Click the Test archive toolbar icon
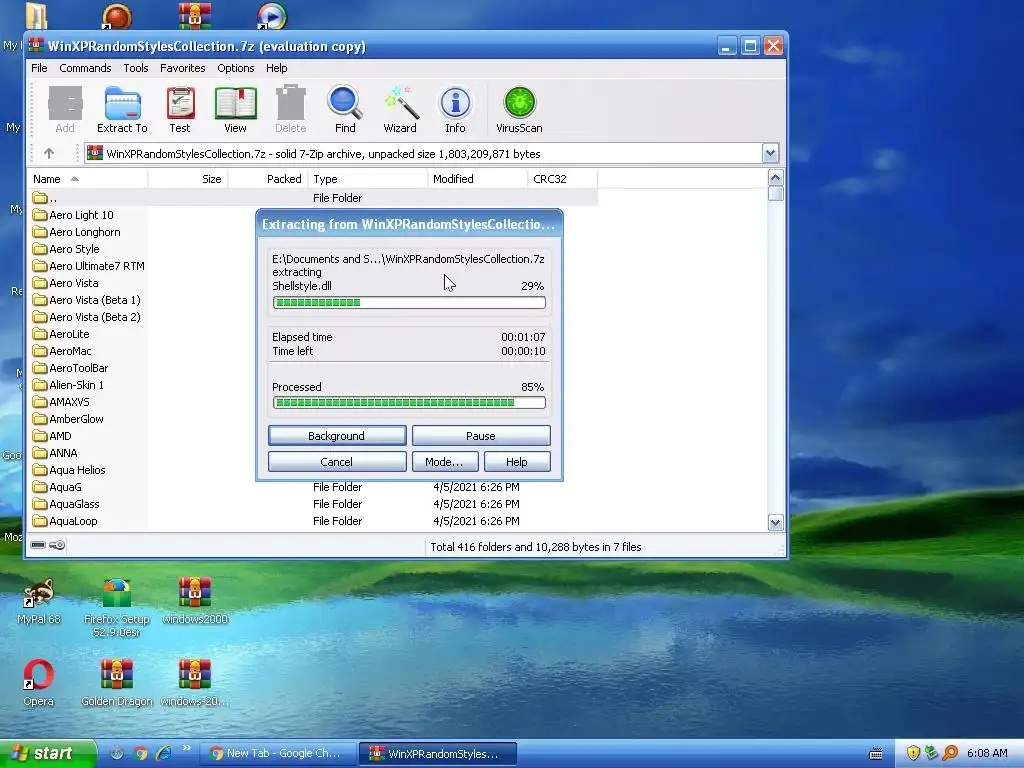 click(x=180, y=110)
